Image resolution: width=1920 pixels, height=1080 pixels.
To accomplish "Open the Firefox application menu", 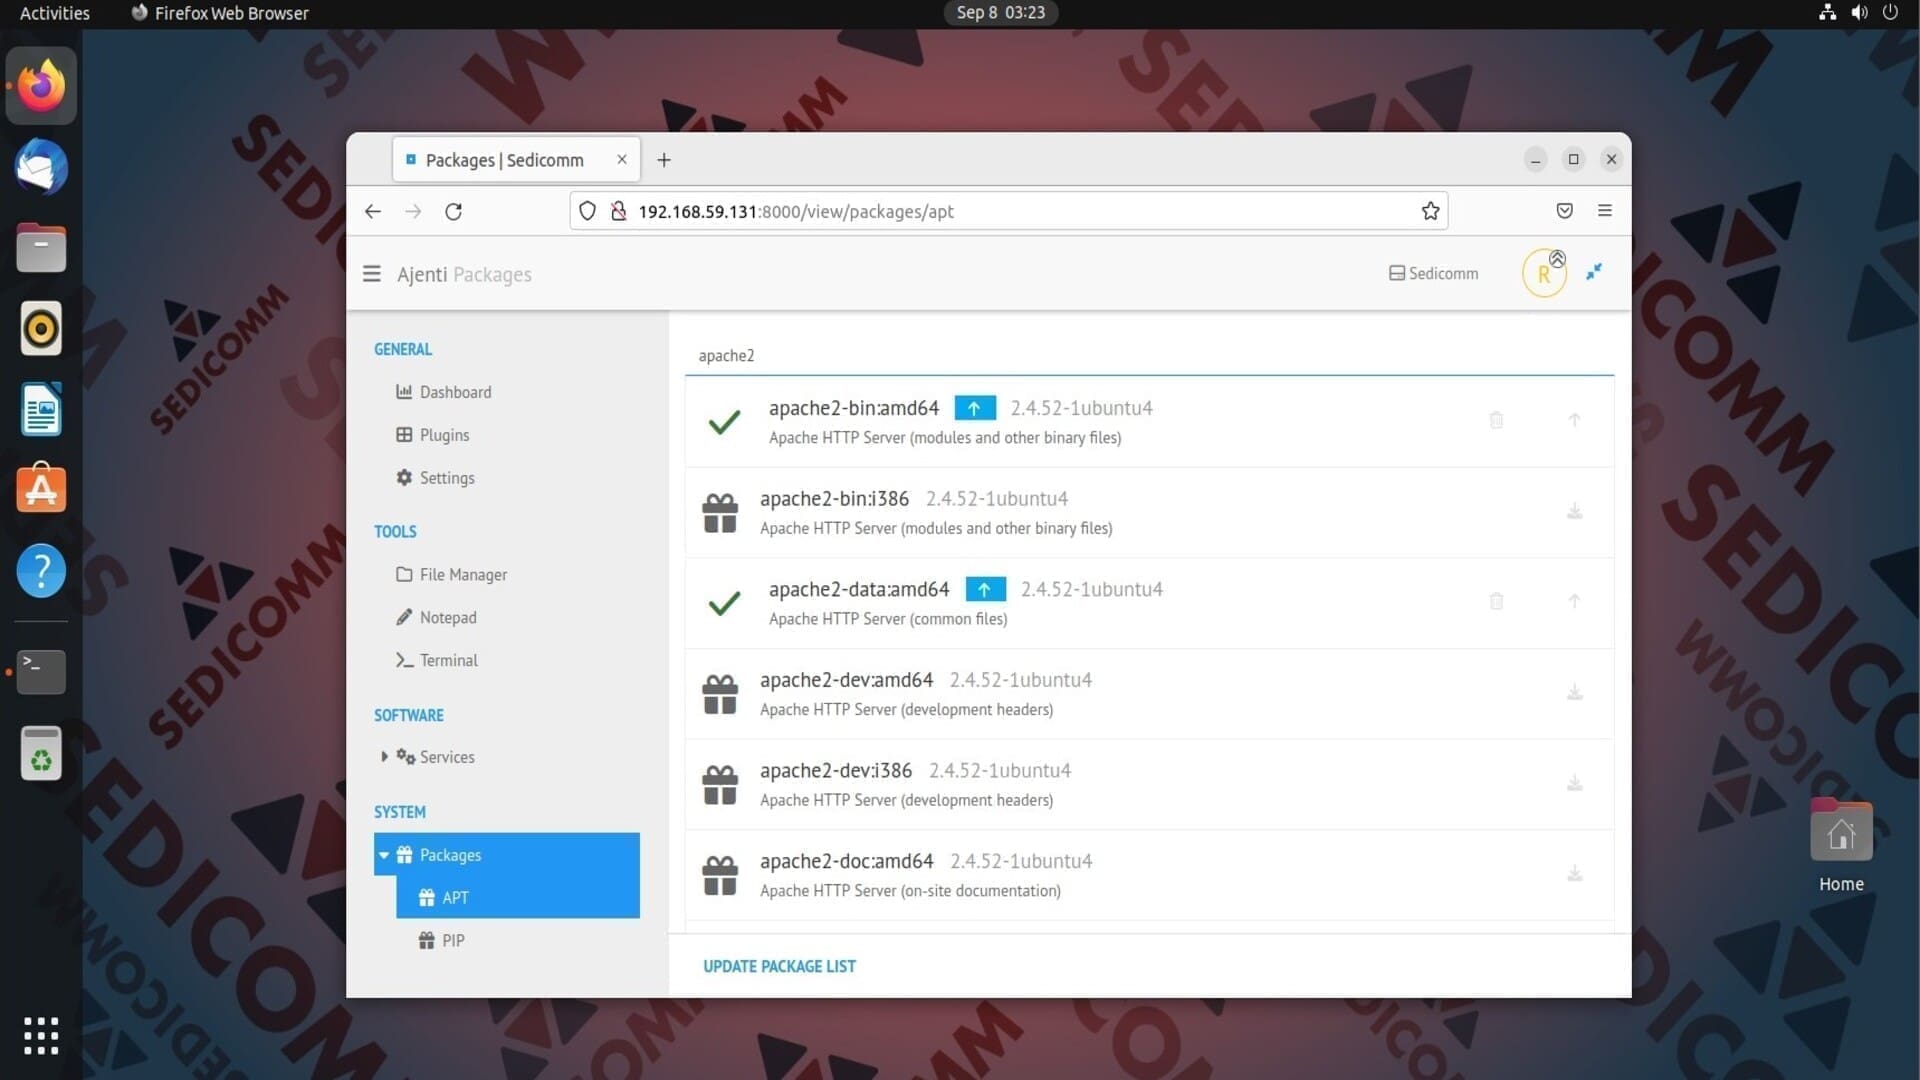I will (x=1604, y=211).
